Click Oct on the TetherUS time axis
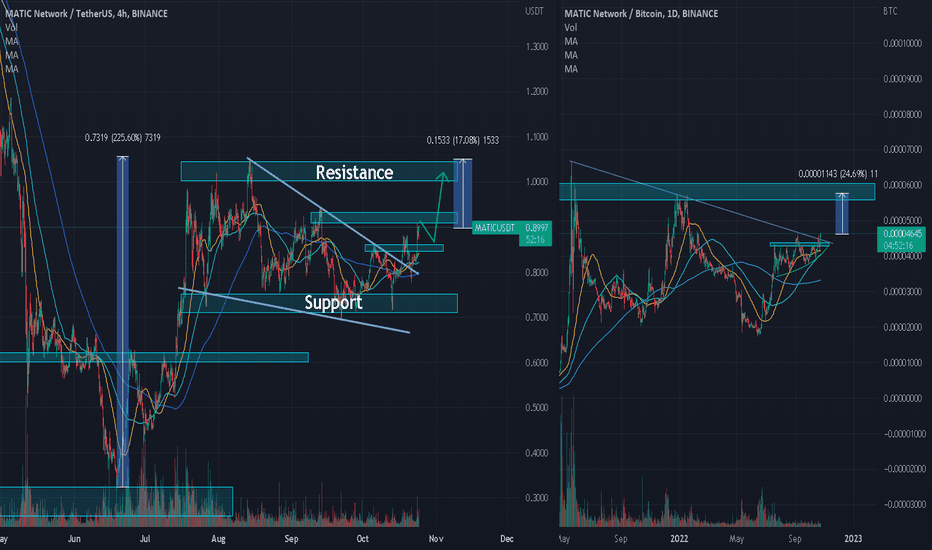This screenshot has height=550, width=932. click(x=363, y=539)
